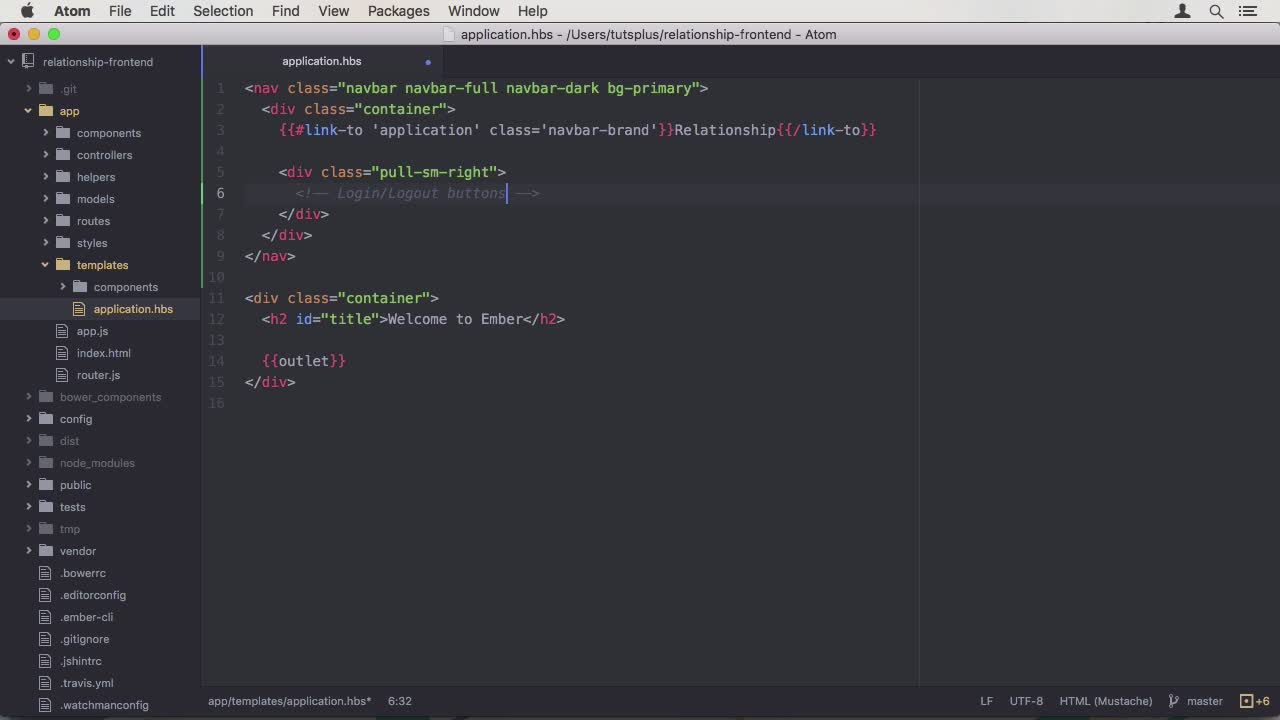Click the master branch label
The width and height of the screenshot is (1280, 720).
point(1205,701)
